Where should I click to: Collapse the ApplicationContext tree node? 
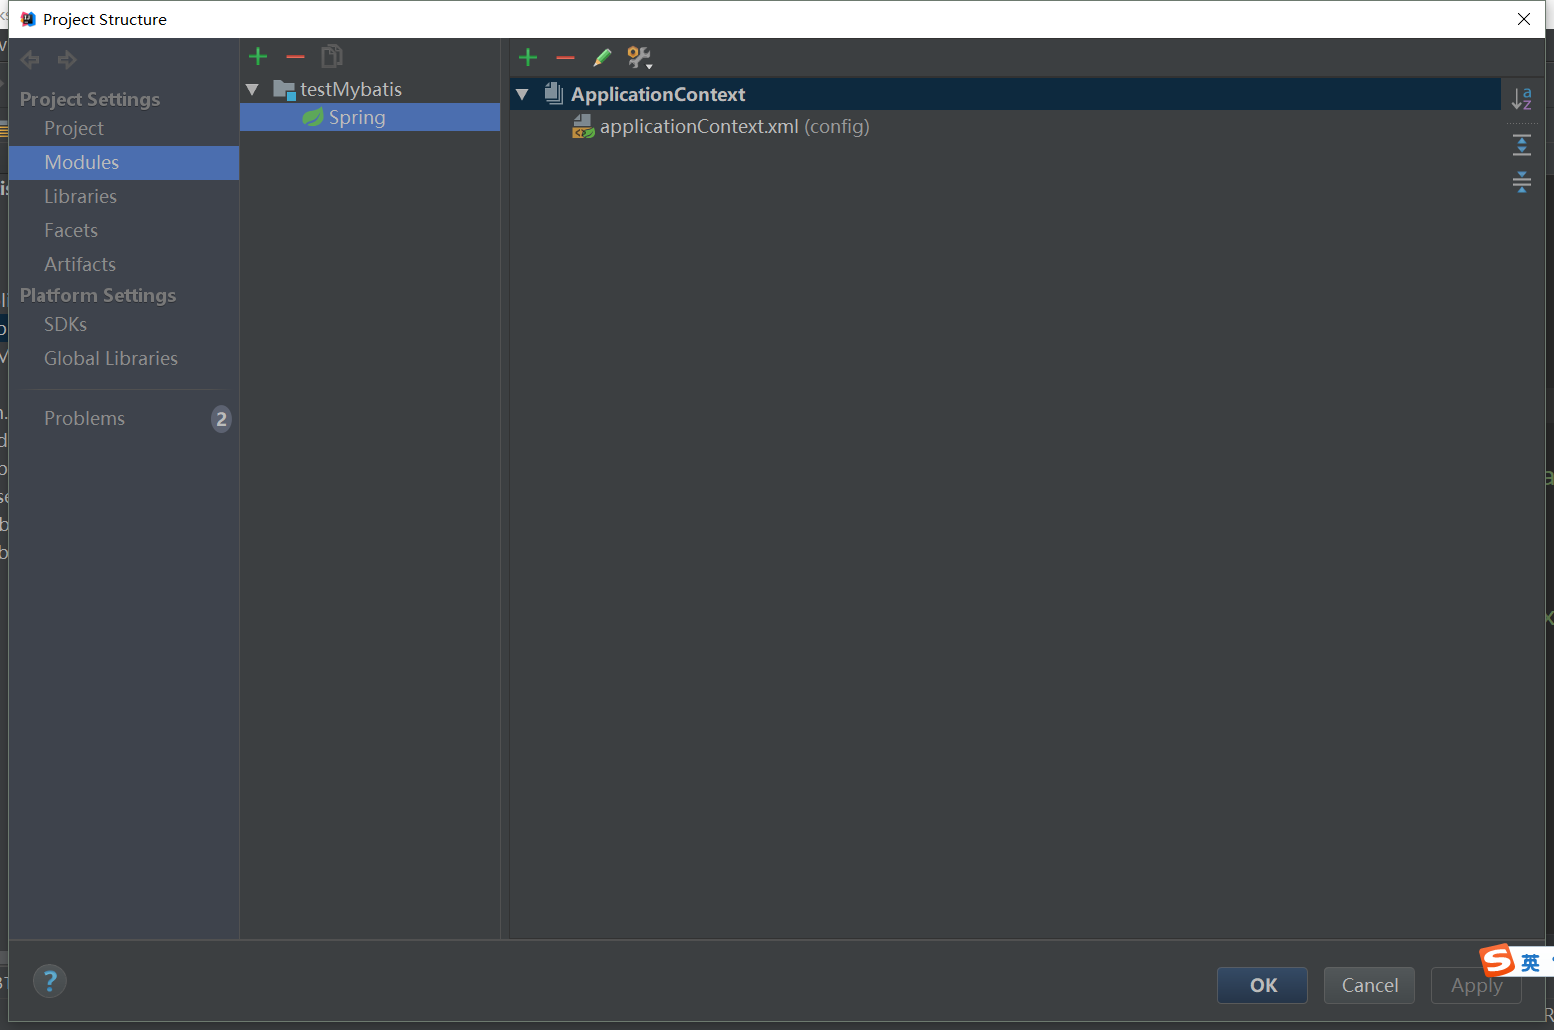[x=521, y=94]
